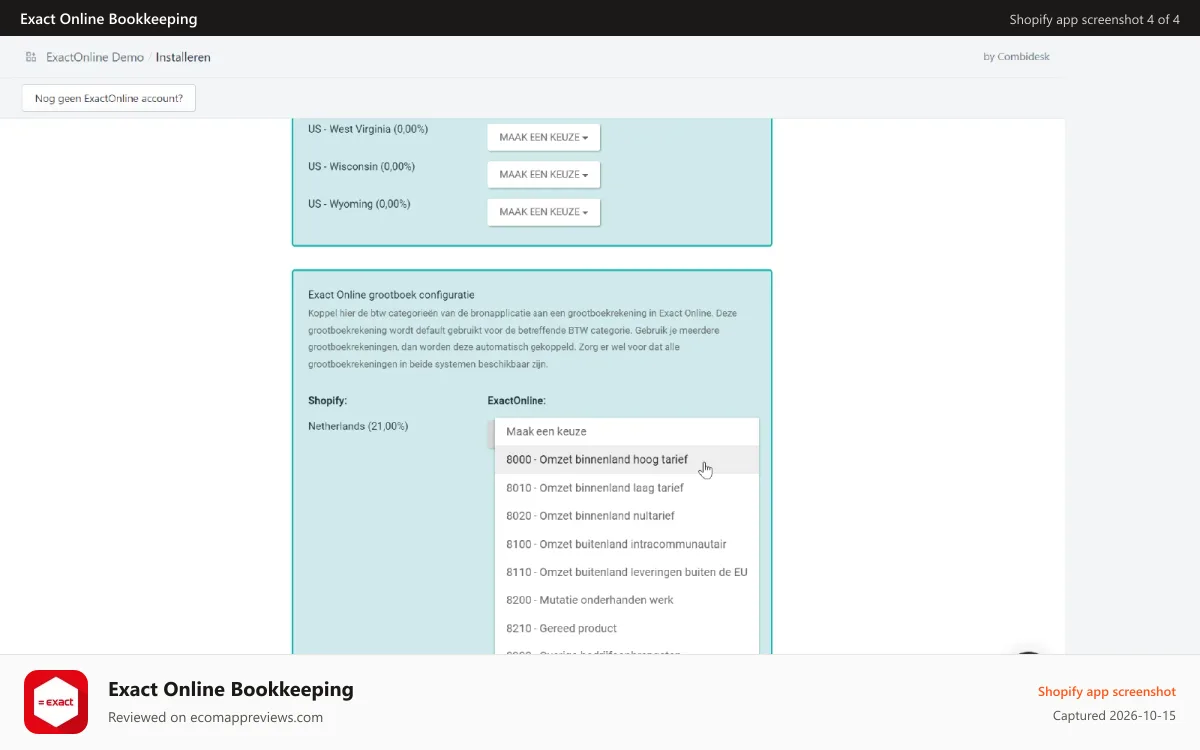Choose 8020 - Omzet binnenland nultarief
1200x750 pixels.
(627, 516)
